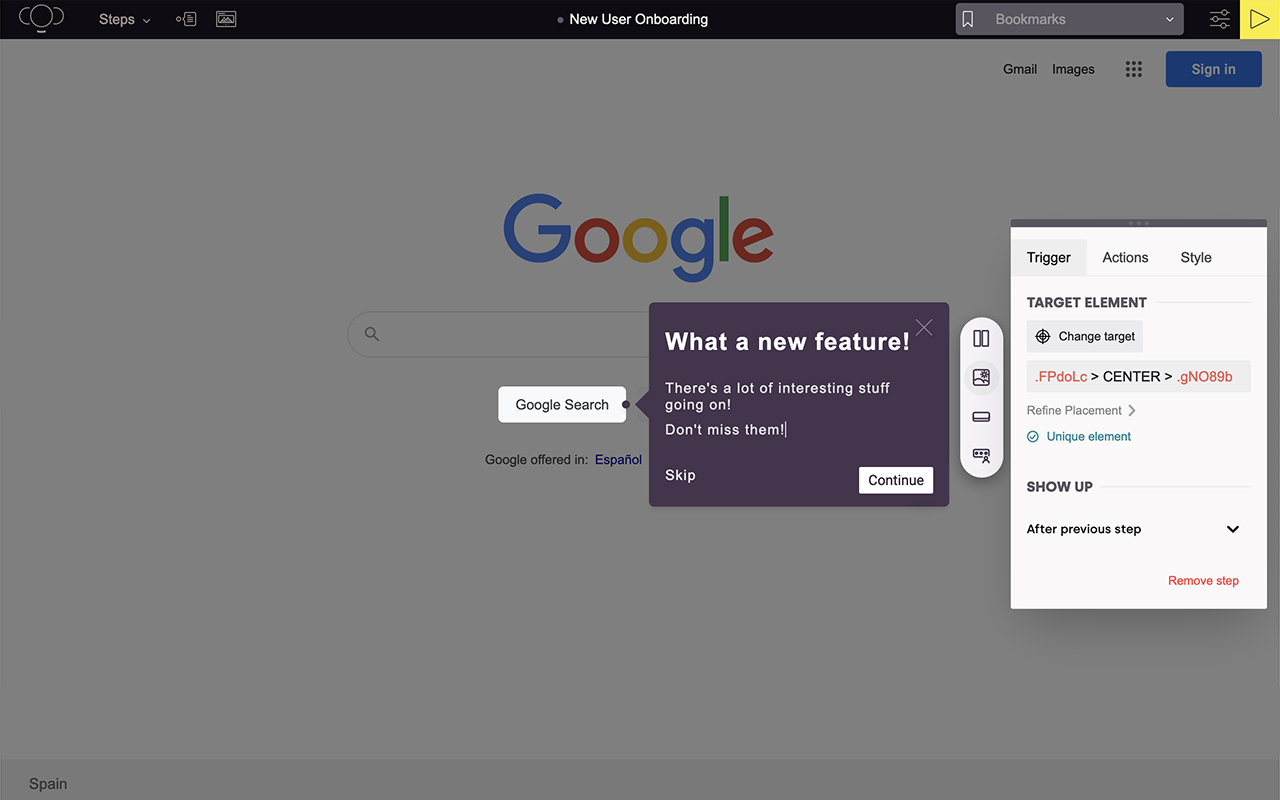Open settings sliders icon in top bar
Screen dimensions: 1280x800
pos(1220,19)
